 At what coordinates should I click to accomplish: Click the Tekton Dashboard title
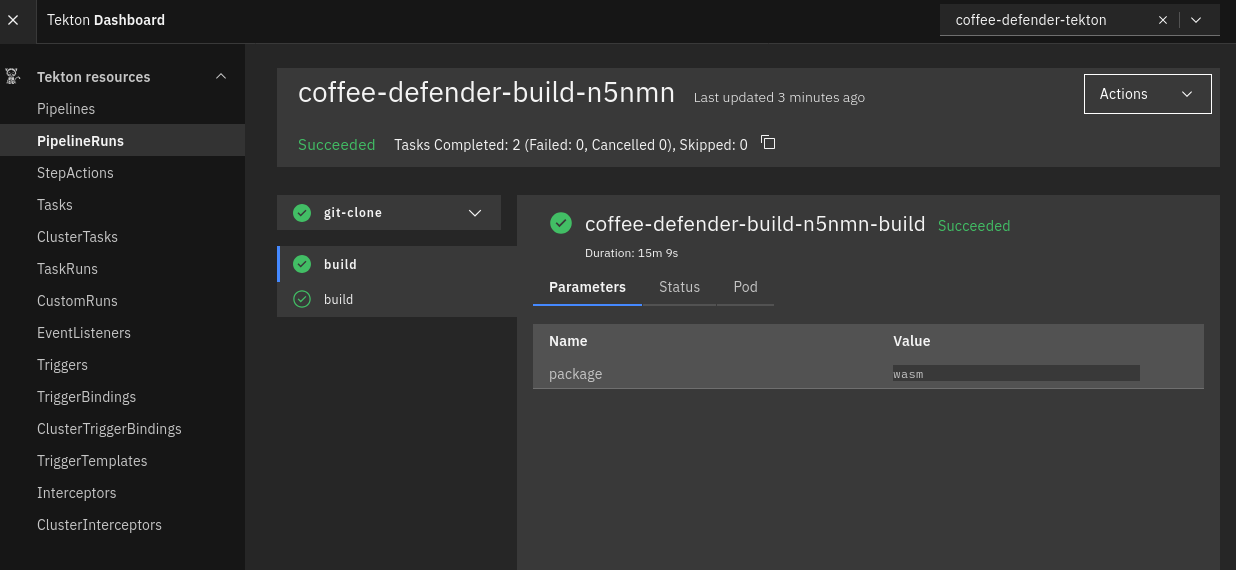click(106, 20)
